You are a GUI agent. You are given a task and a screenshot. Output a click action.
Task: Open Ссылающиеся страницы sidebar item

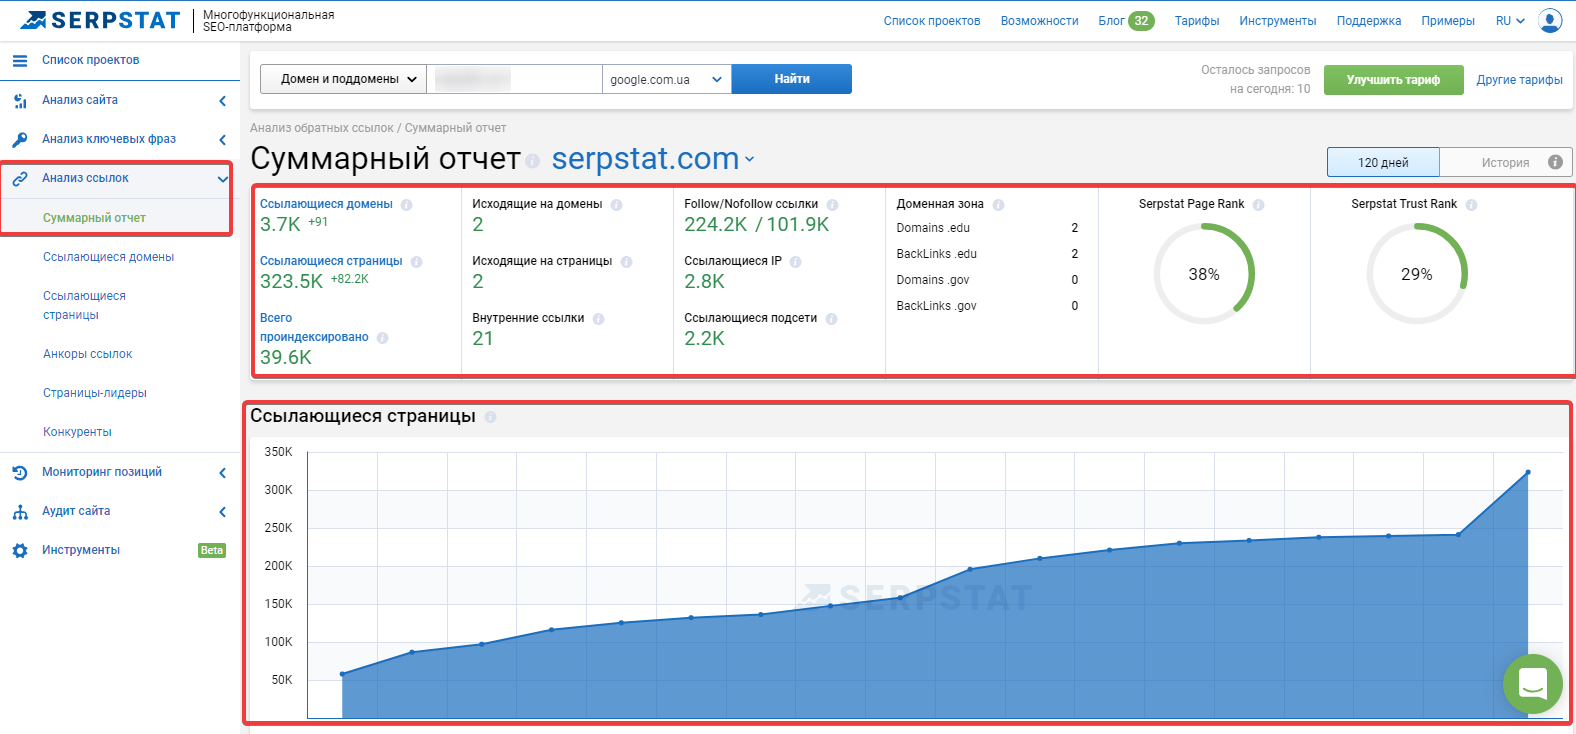84,305
